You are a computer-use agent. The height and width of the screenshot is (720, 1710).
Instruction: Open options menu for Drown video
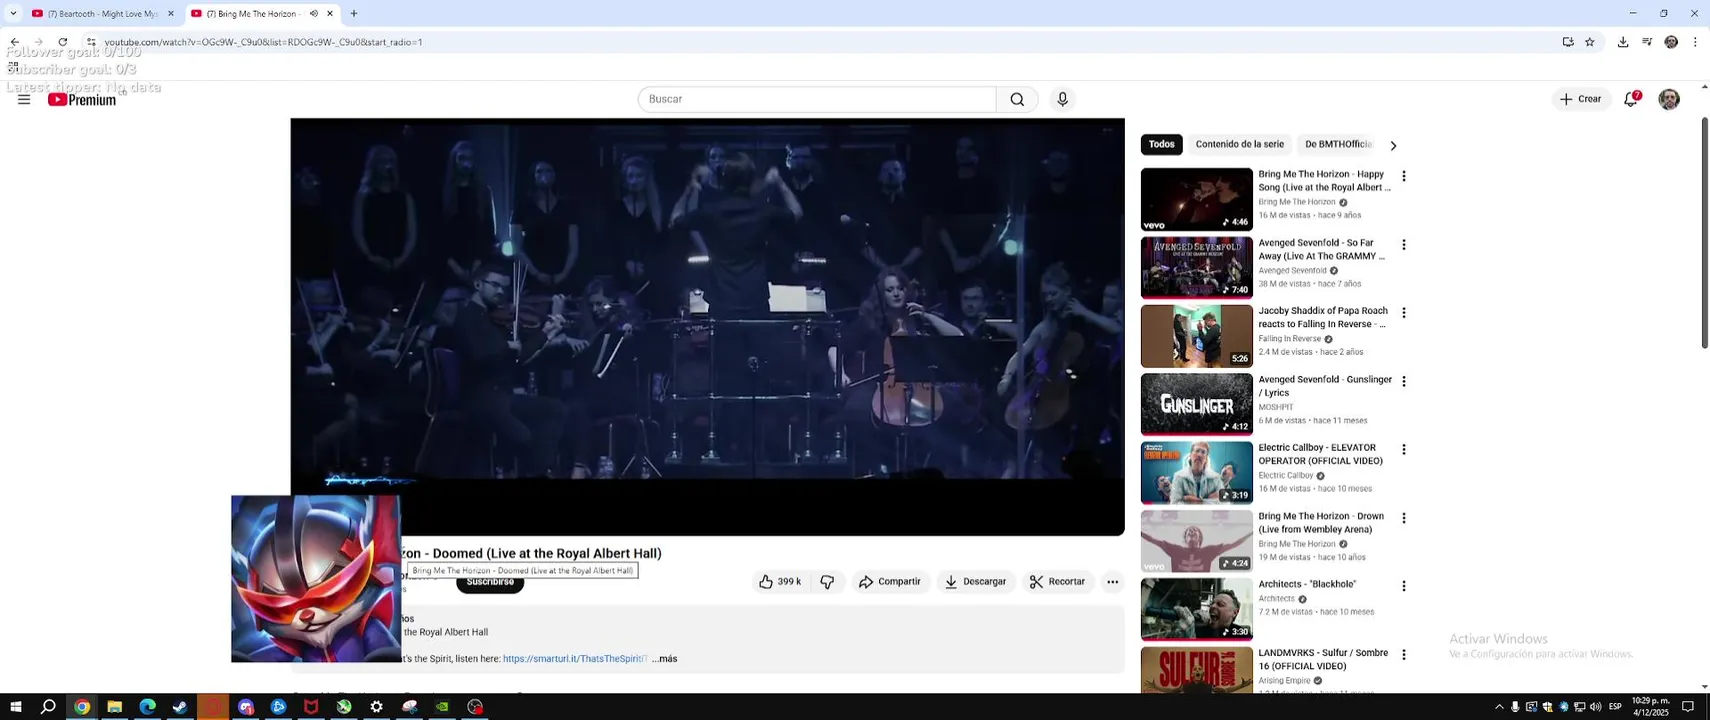pyautogui.click(x=1404, y=518)
